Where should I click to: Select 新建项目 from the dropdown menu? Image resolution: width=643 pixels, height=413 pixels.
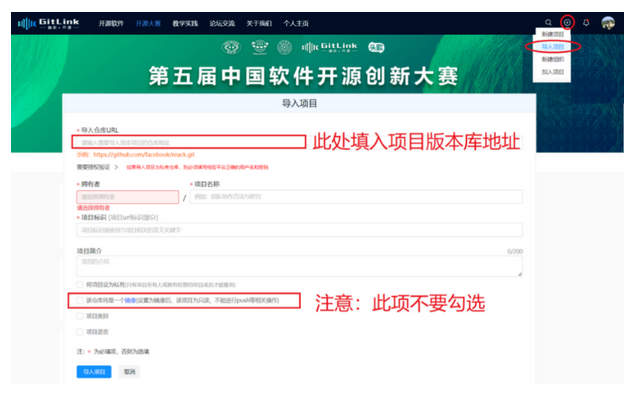(553, 35)
